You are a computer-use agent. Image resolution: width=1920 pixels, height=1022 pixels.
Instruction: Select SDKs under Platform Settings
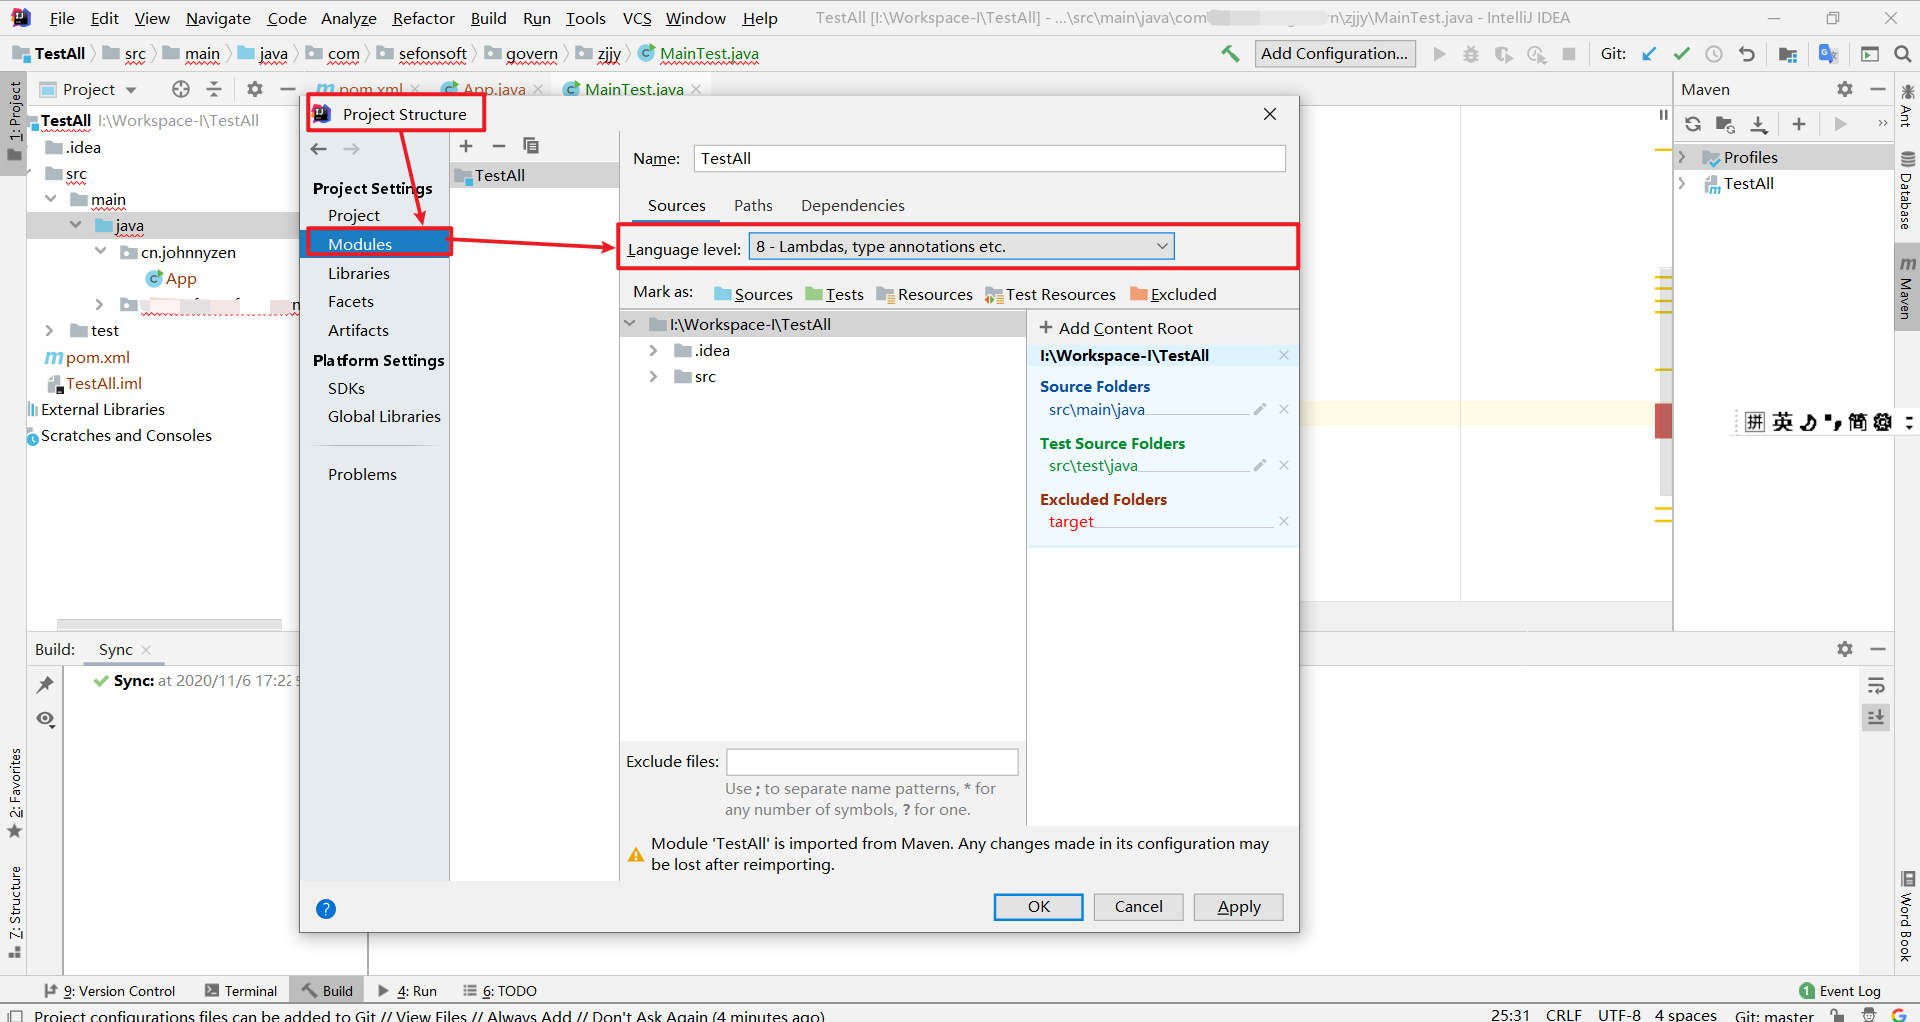(346, 388)
